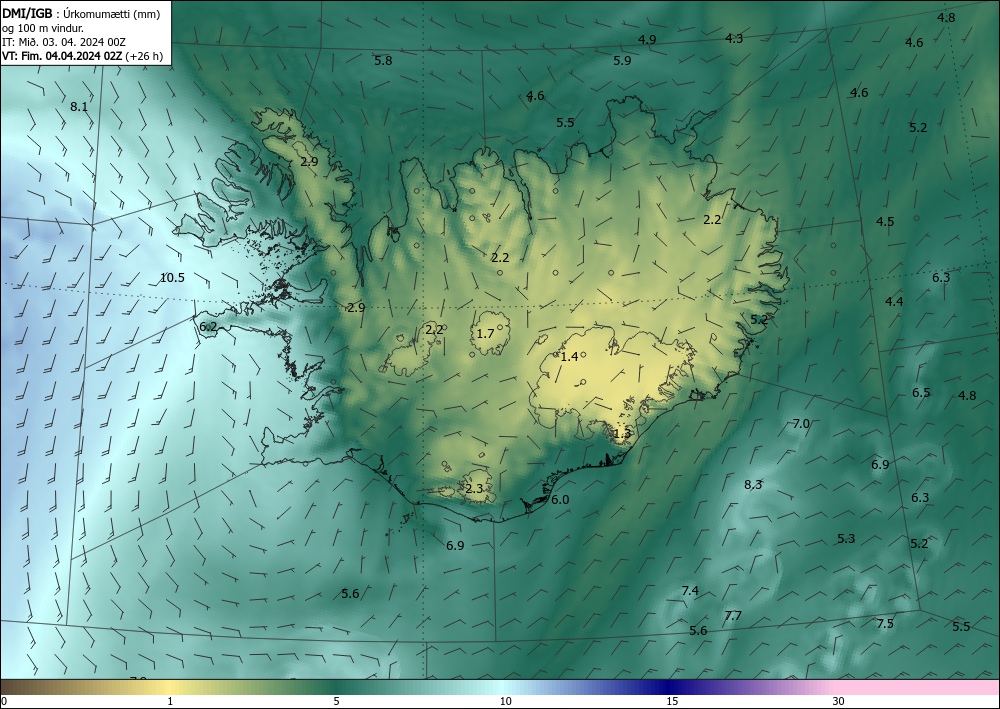Select the 'IT: Mið. 03. 04. 2024 00Z' line
Screen dimensions: 1000x709
click(x=64, y=42)
